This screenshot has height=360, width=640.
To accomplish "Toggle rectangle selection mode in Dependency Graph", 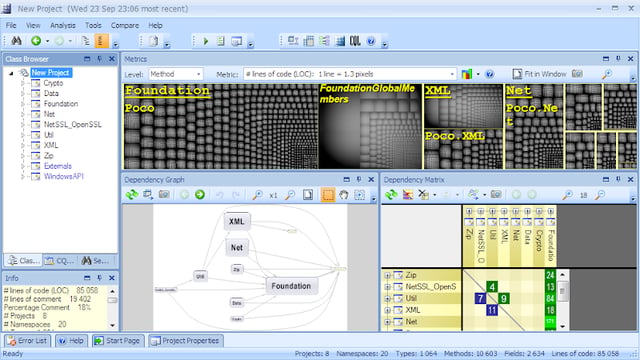I will point(328,195).
